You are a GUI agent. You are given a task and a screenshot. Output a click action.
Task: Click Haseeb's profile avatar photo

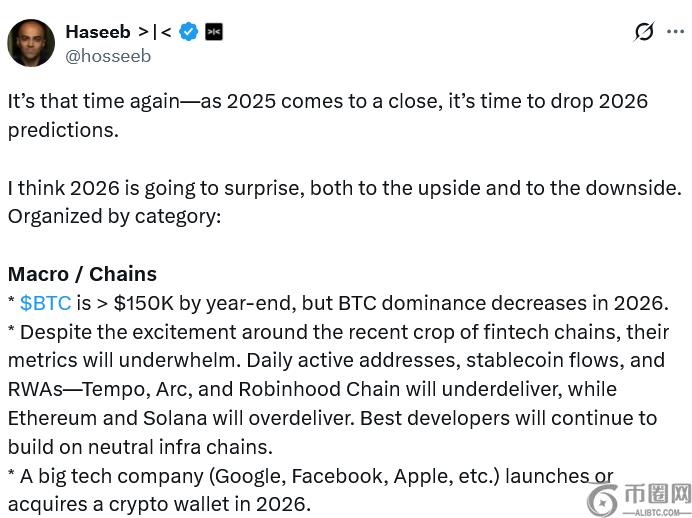[31, 43]
